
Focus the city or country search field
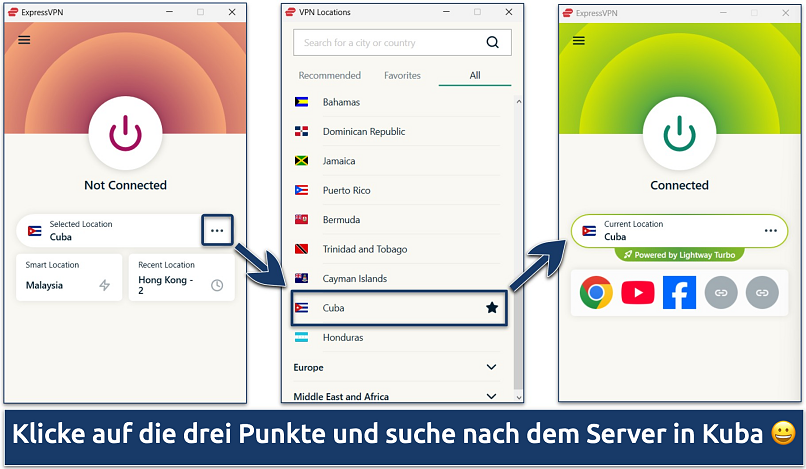402,43
